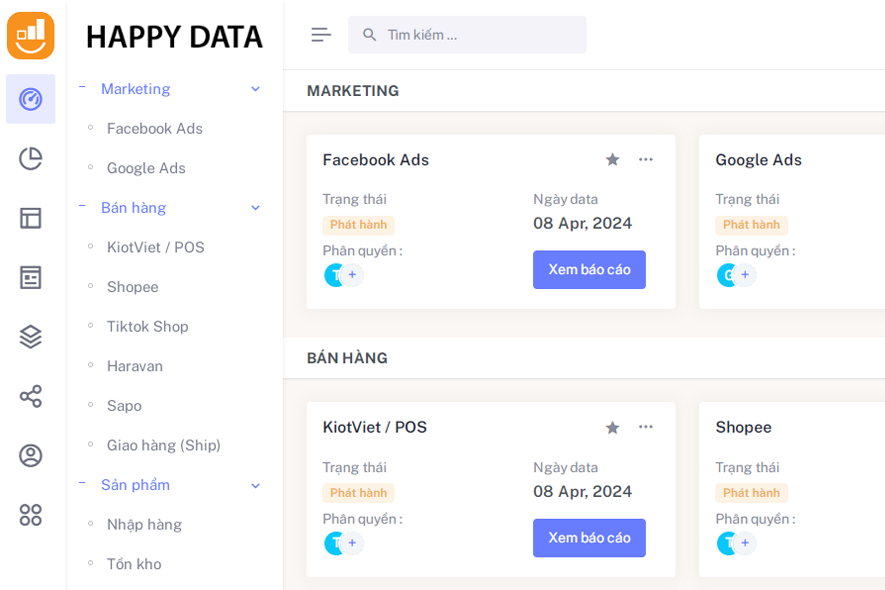
Task: Click Phát hành badge on Shopee card
Action: (x=751, y=493)
